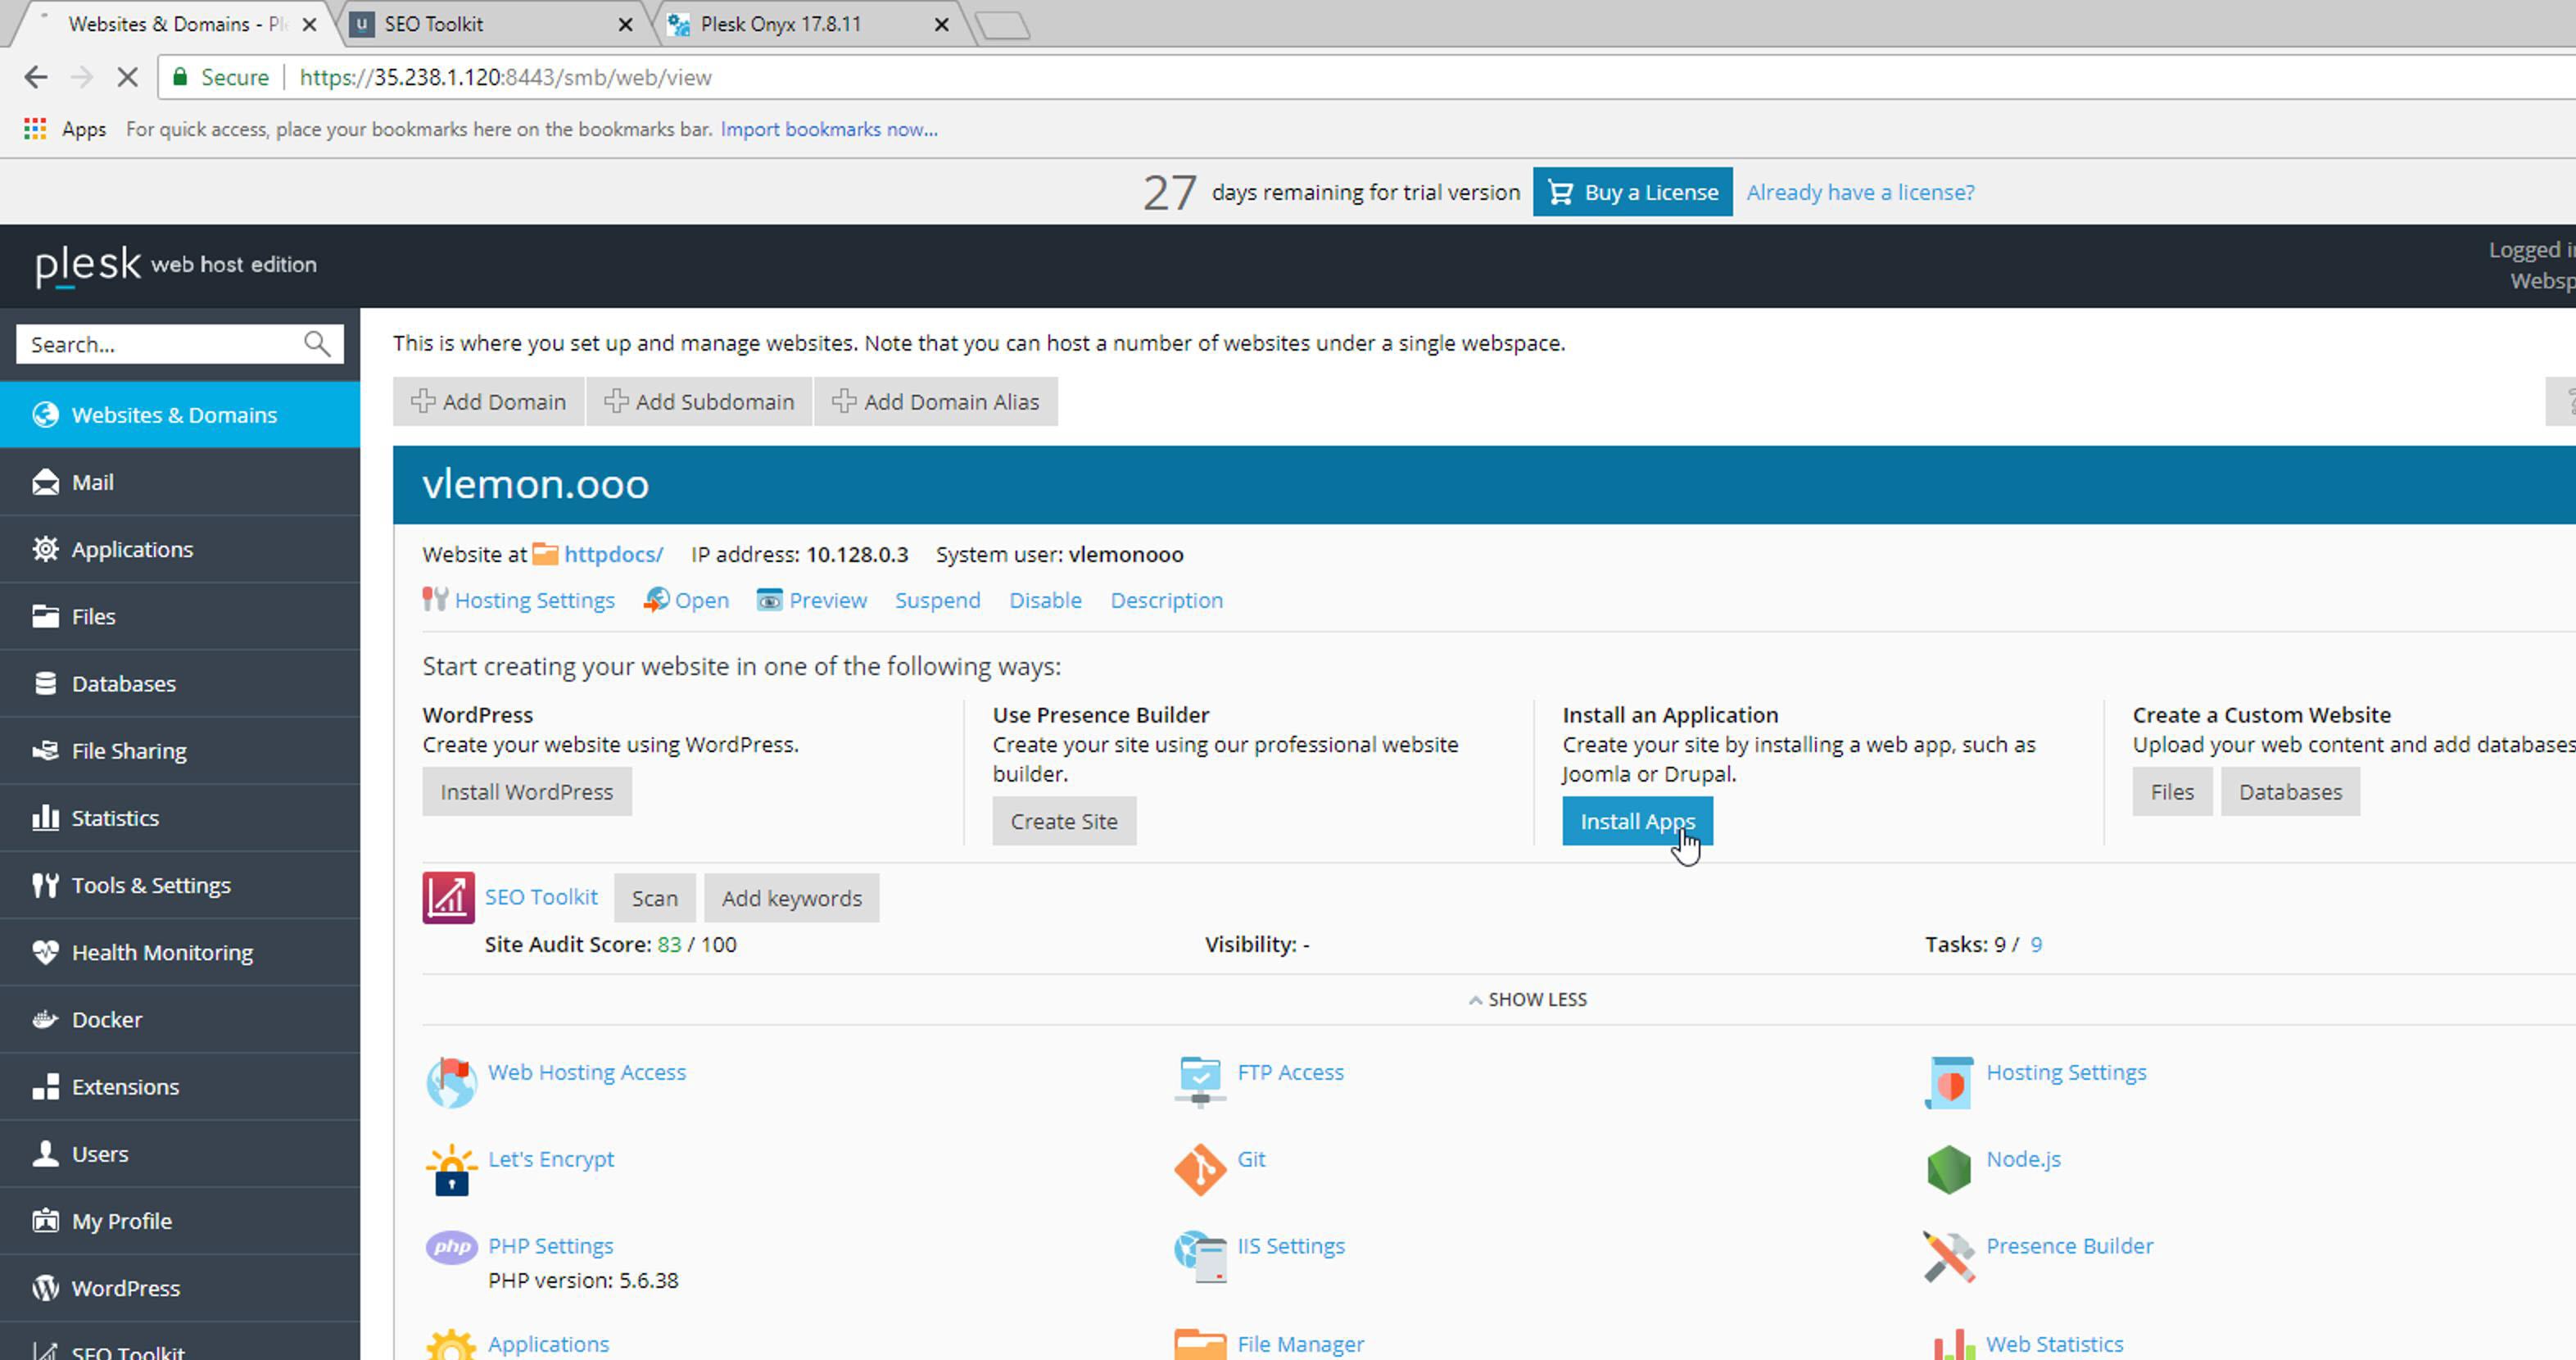
Task: Click Add Subdomain button
Action: [x=699, y=401]
